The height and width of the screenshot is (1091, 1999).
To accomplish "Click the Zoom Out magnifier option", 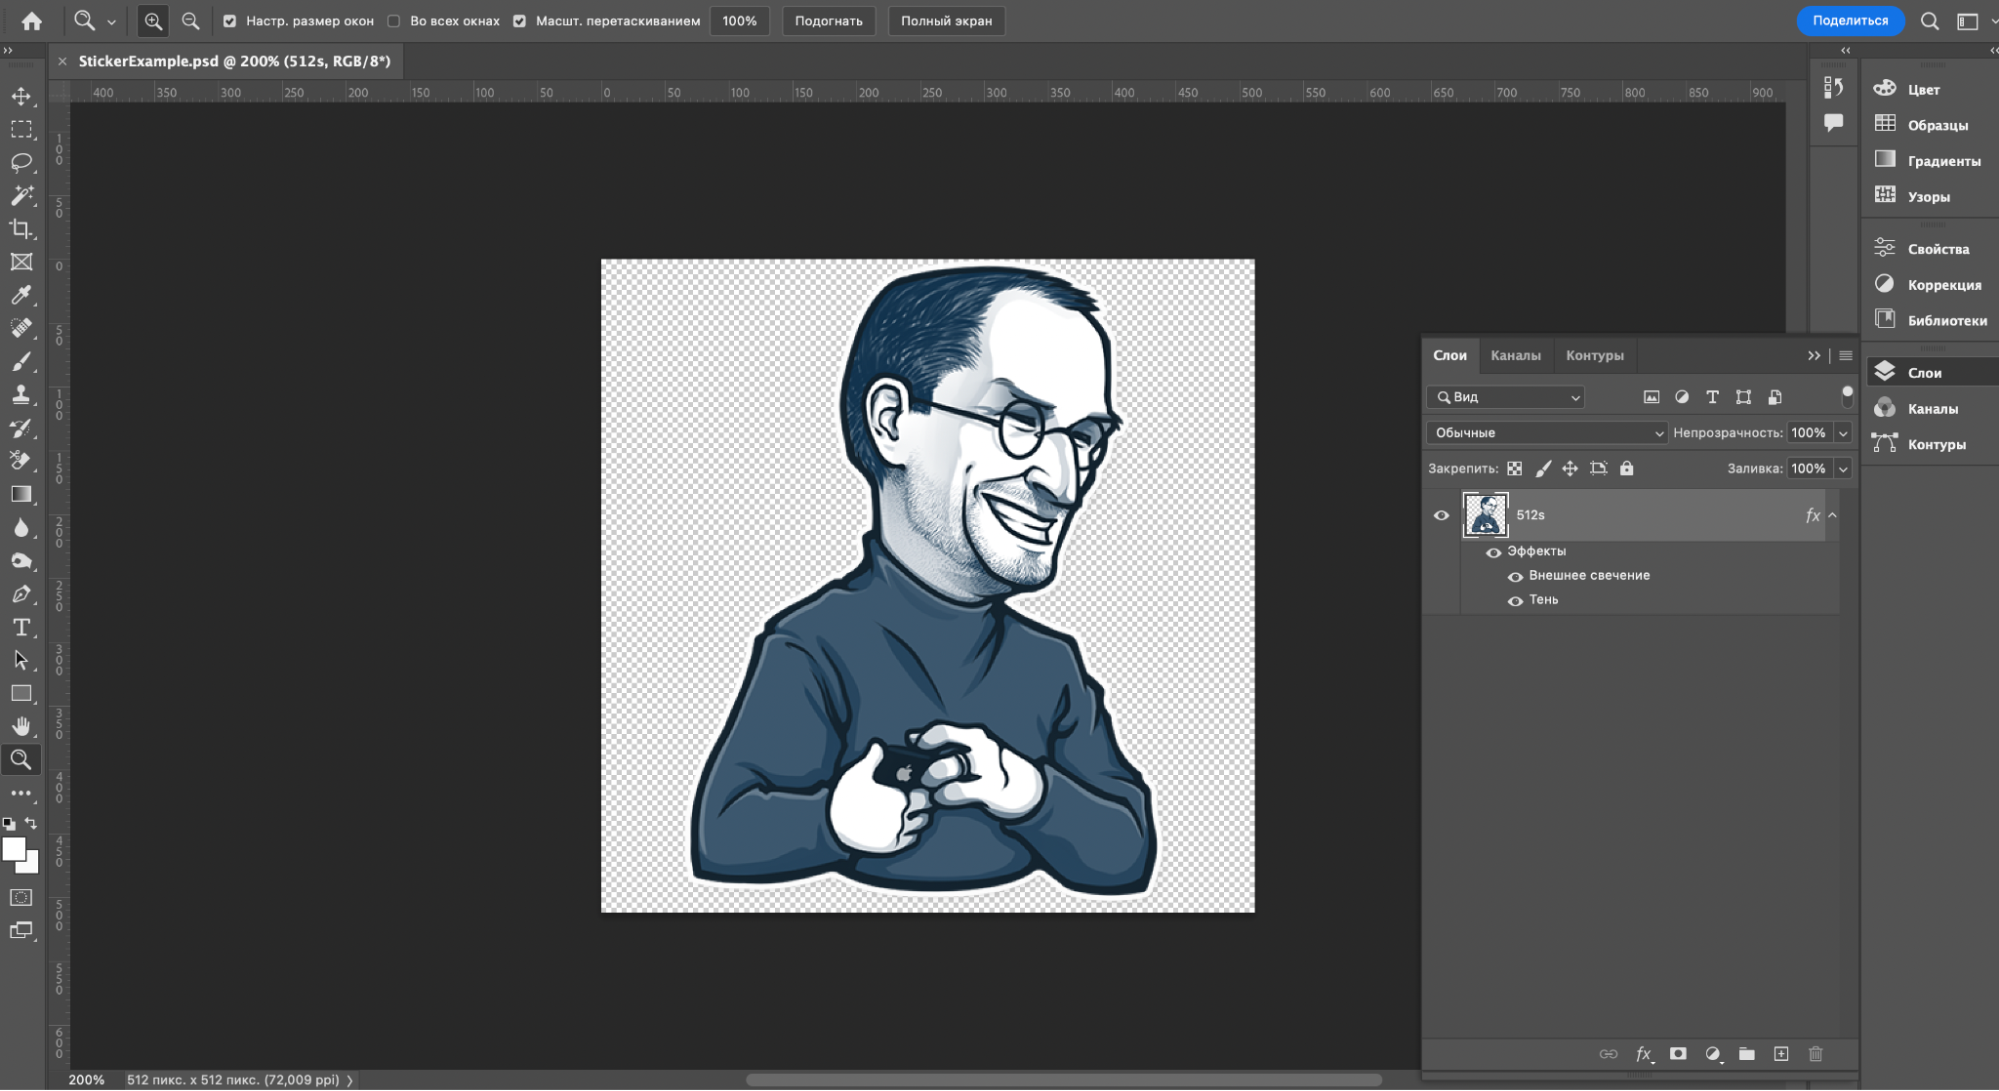I will (190, 21).
